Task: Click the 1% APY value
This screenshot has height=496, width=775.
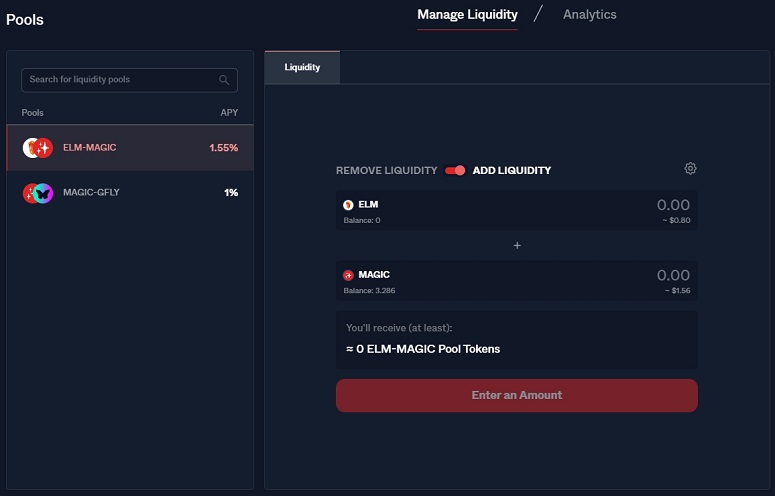Action: [x=231, y=193]
